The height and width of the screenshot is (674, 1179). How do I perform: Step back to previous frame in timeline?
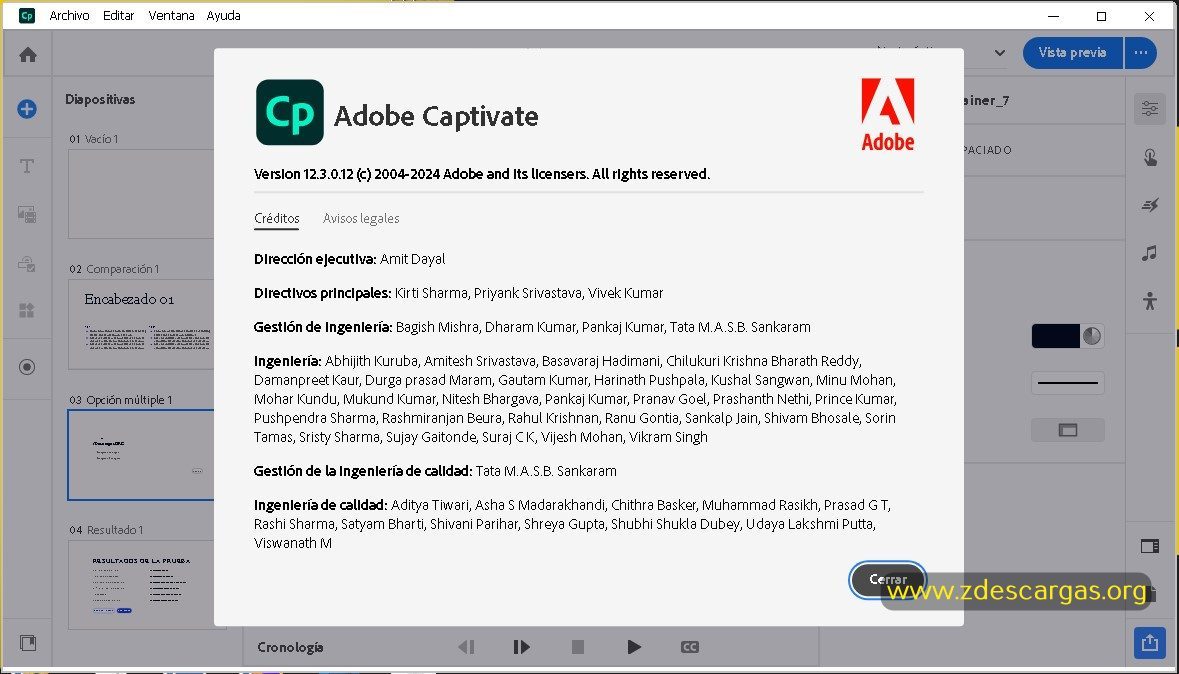[x=466, y=647]
